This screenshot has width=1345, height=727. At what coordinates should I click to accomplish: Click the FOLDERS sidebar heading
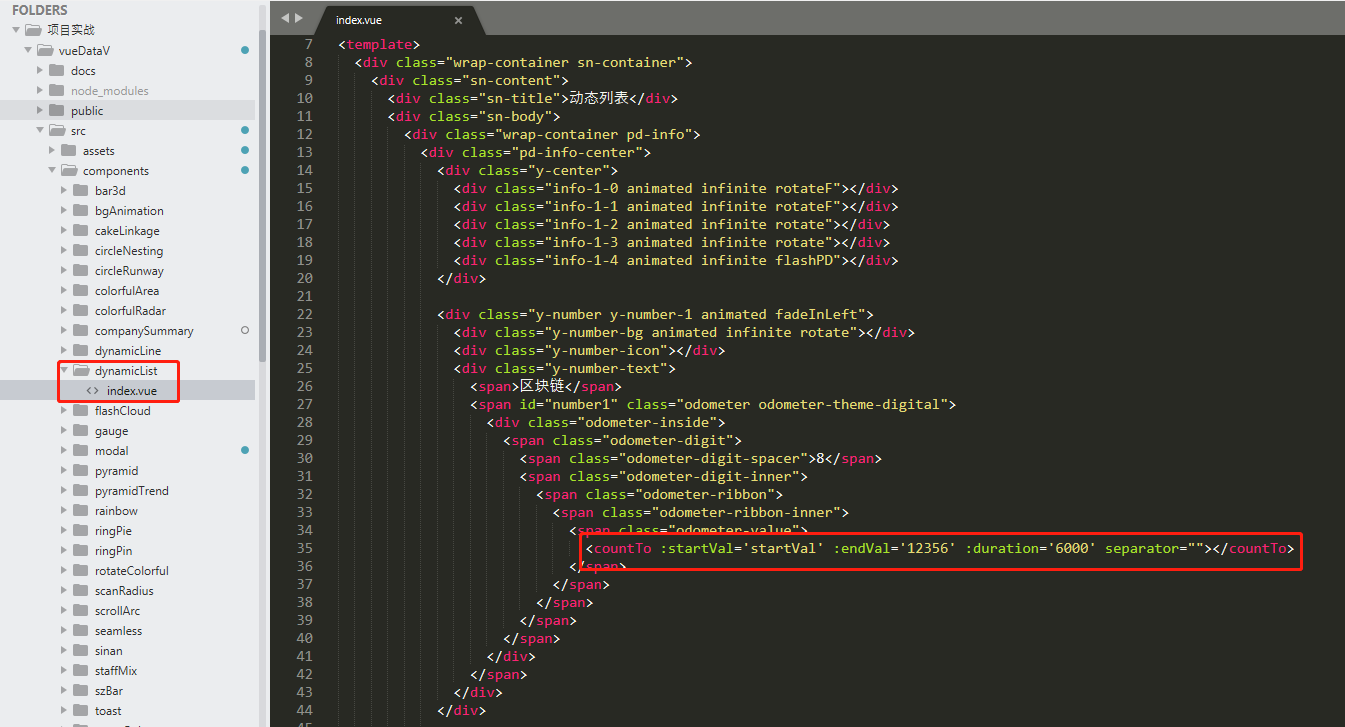[x=40, y=10]
